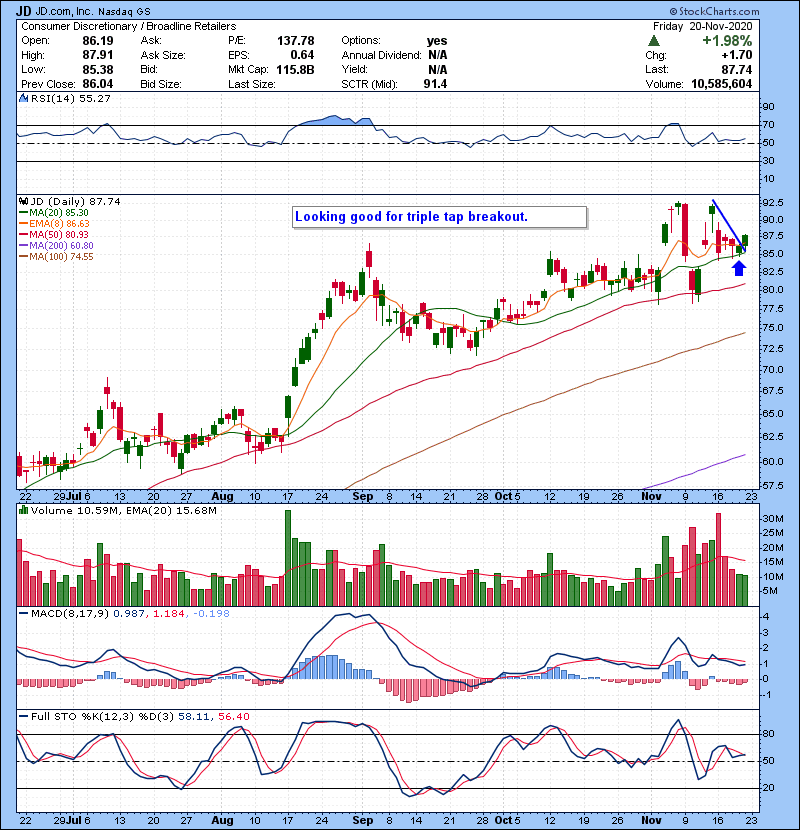Click the Mkt Cap value 115.8B
The image size is (800, 830).
point(295,69)
